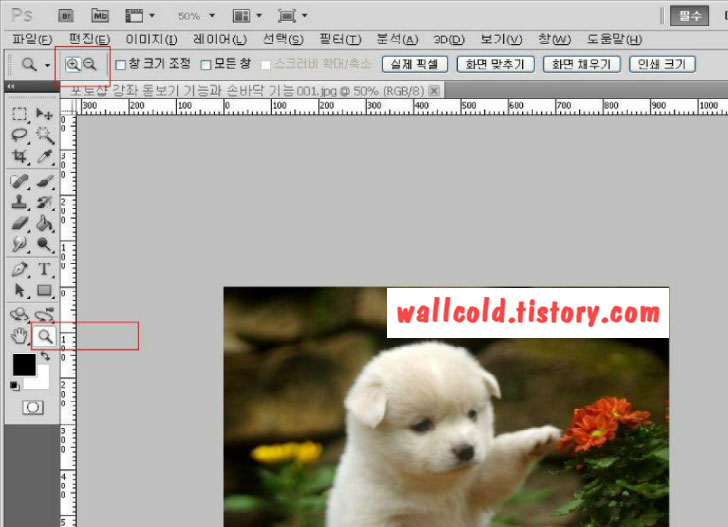Open the 도움말(H) menu
This screenshot has height=527, width=728.
[614, 39]
